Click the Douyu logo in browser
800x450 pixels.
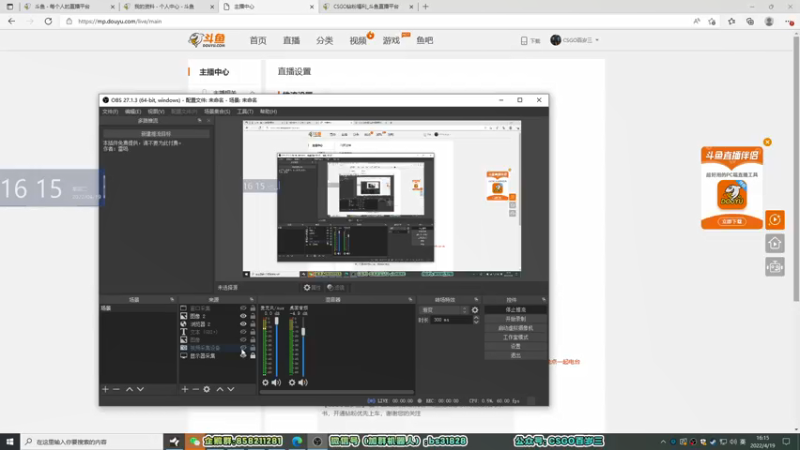click(x=207, y=40)
